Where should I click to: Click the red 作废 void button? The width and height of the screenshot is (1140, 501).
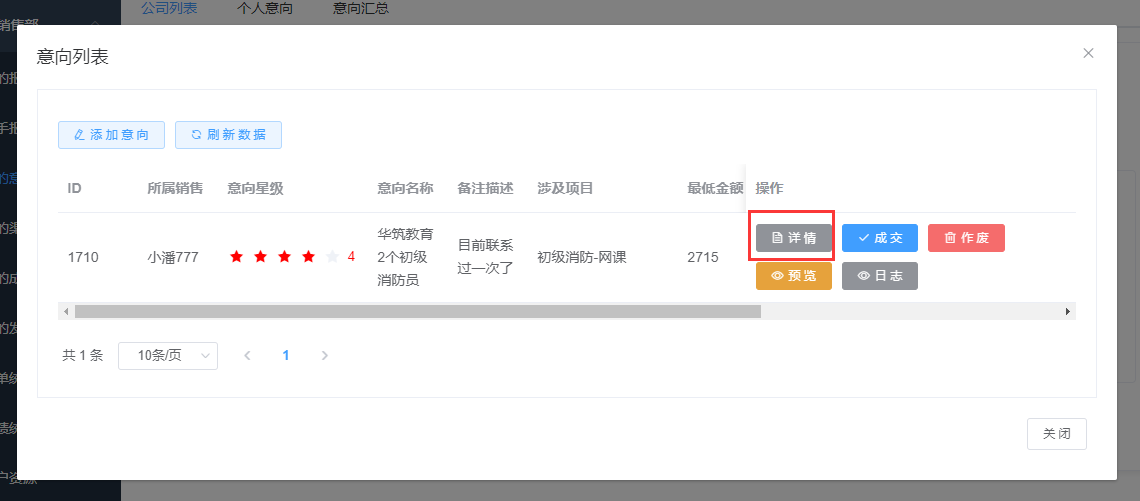point(966,239)
